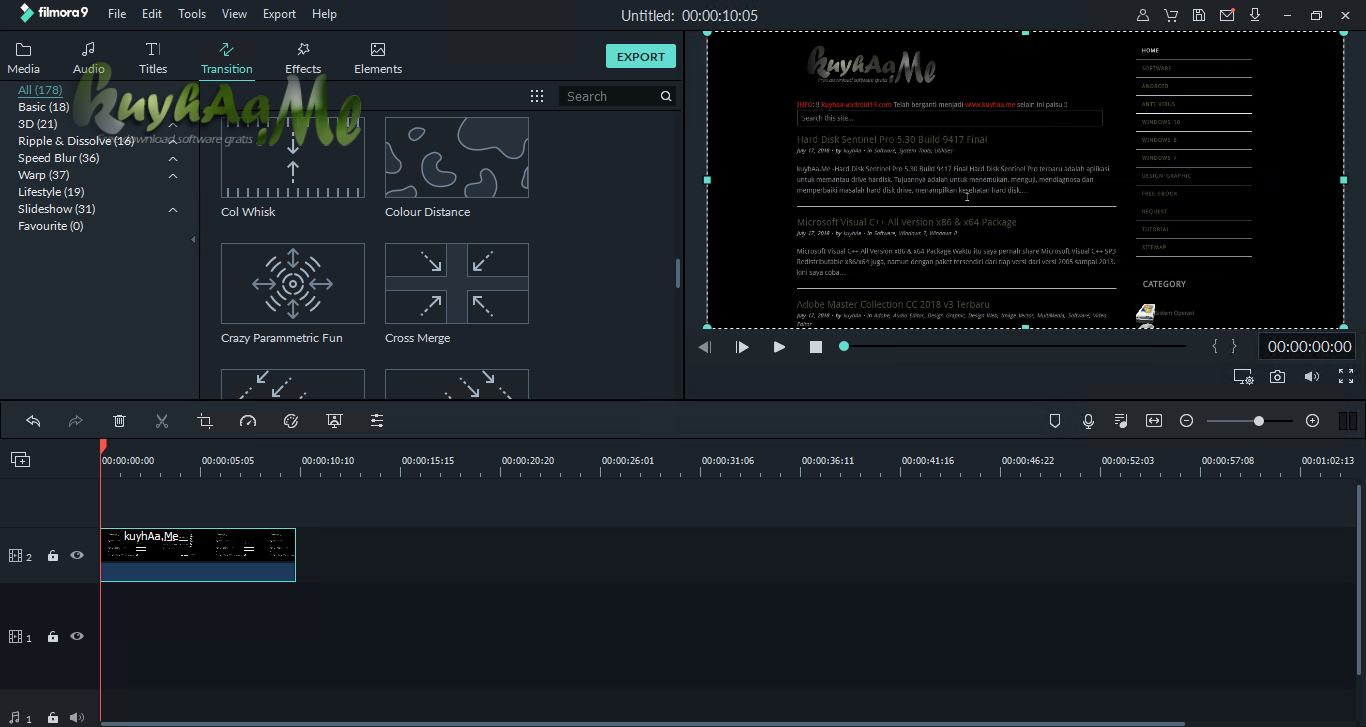This screenshot has width=1366, height=727.
Task: Hide video track 1 with eye icon
Action: pos(77,637)
